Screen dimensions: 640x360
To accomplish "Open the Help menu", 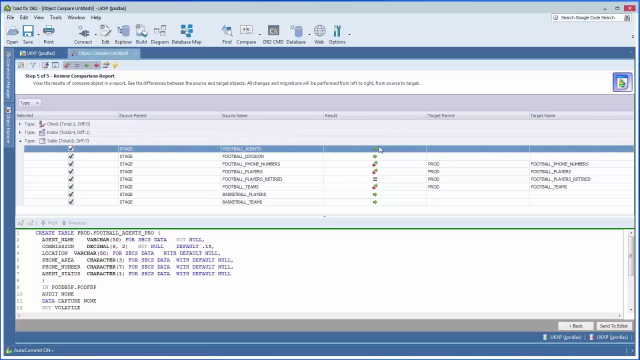I will pyautogui.click(x=96, y=18).
